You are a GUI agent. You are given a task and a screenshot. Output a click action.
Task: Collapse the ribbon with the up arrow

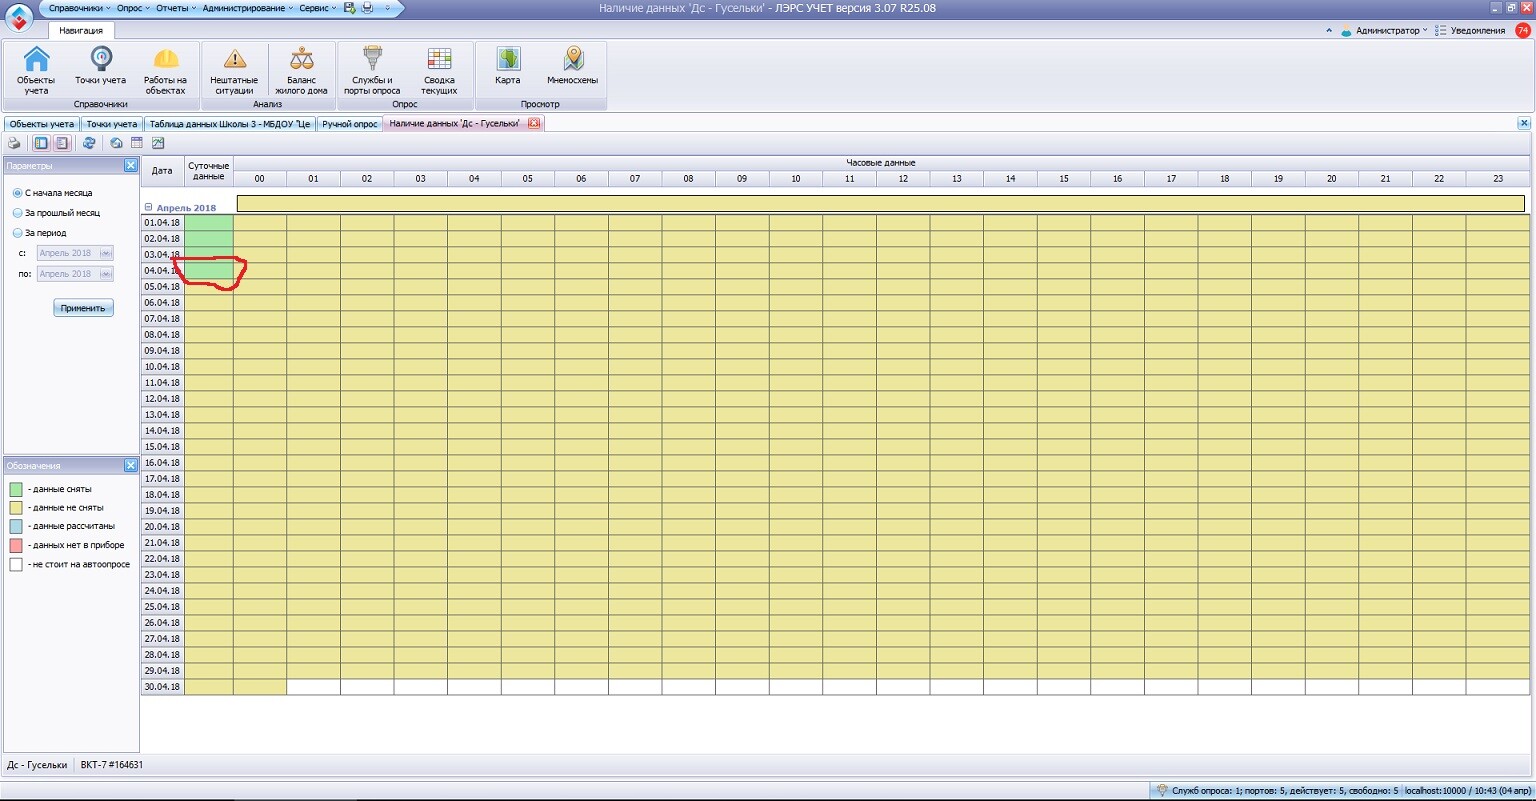[x=1329, y=31]
